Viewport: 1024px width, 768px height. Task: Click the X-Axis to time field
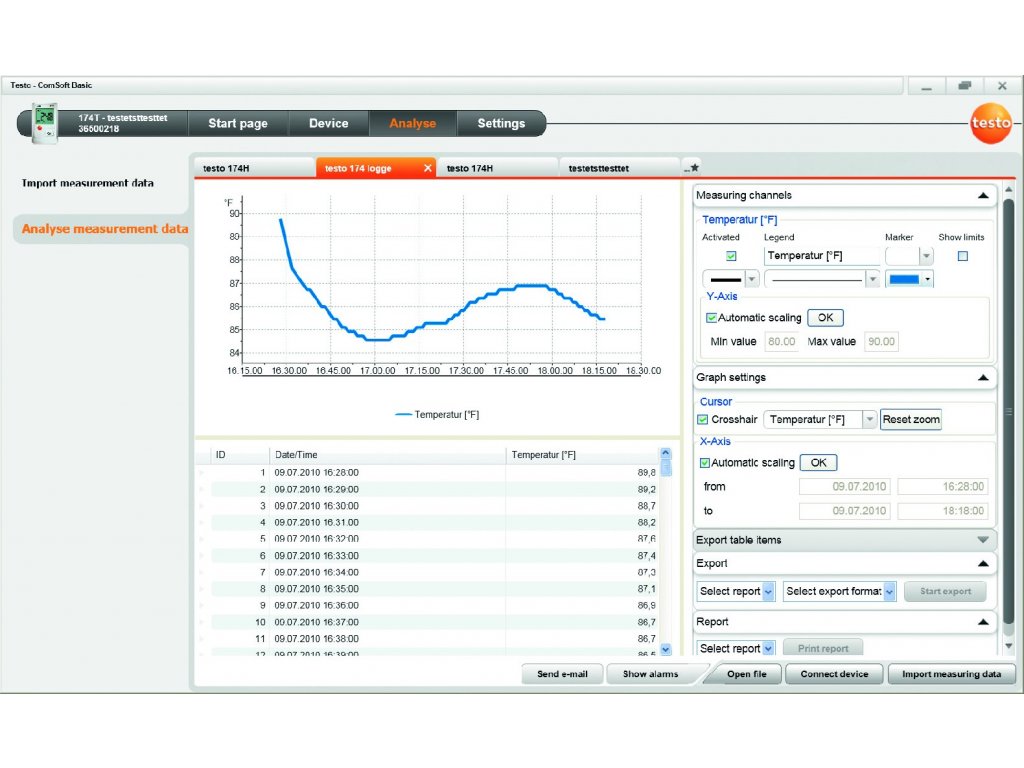942,511
